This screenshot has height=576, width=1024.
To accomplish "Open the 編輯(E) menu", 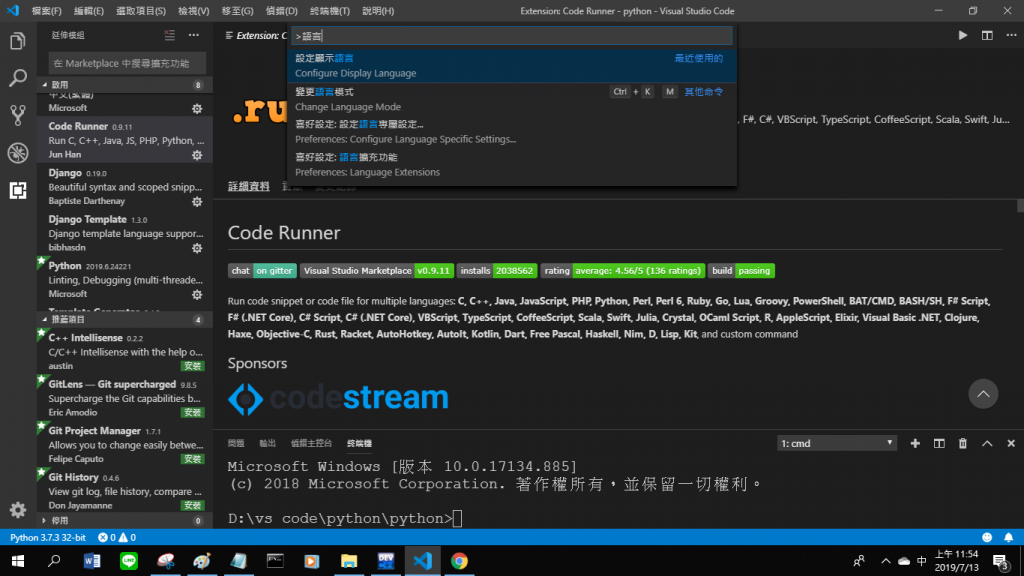I will pos(89,11).
